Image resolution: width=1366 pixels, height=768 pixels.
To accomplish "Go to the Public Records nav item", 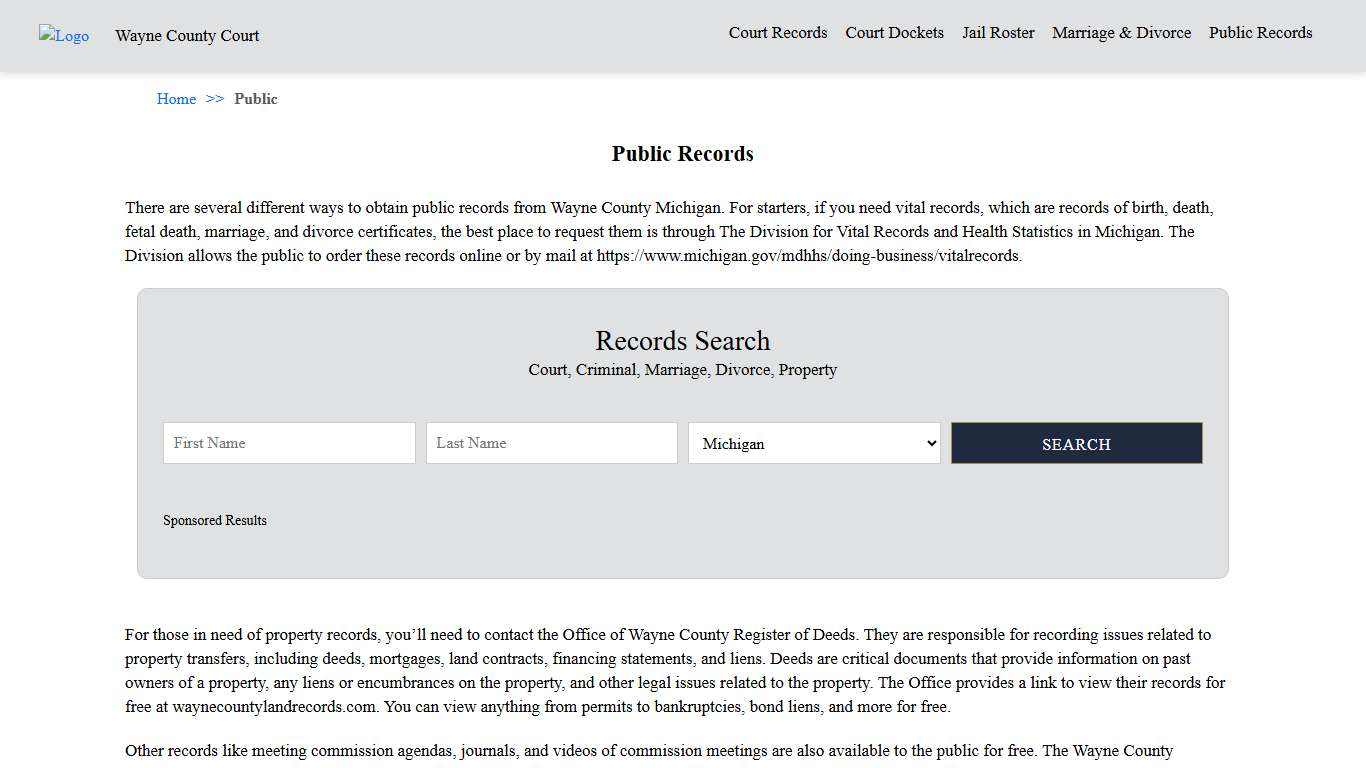I will [1260, 33].
